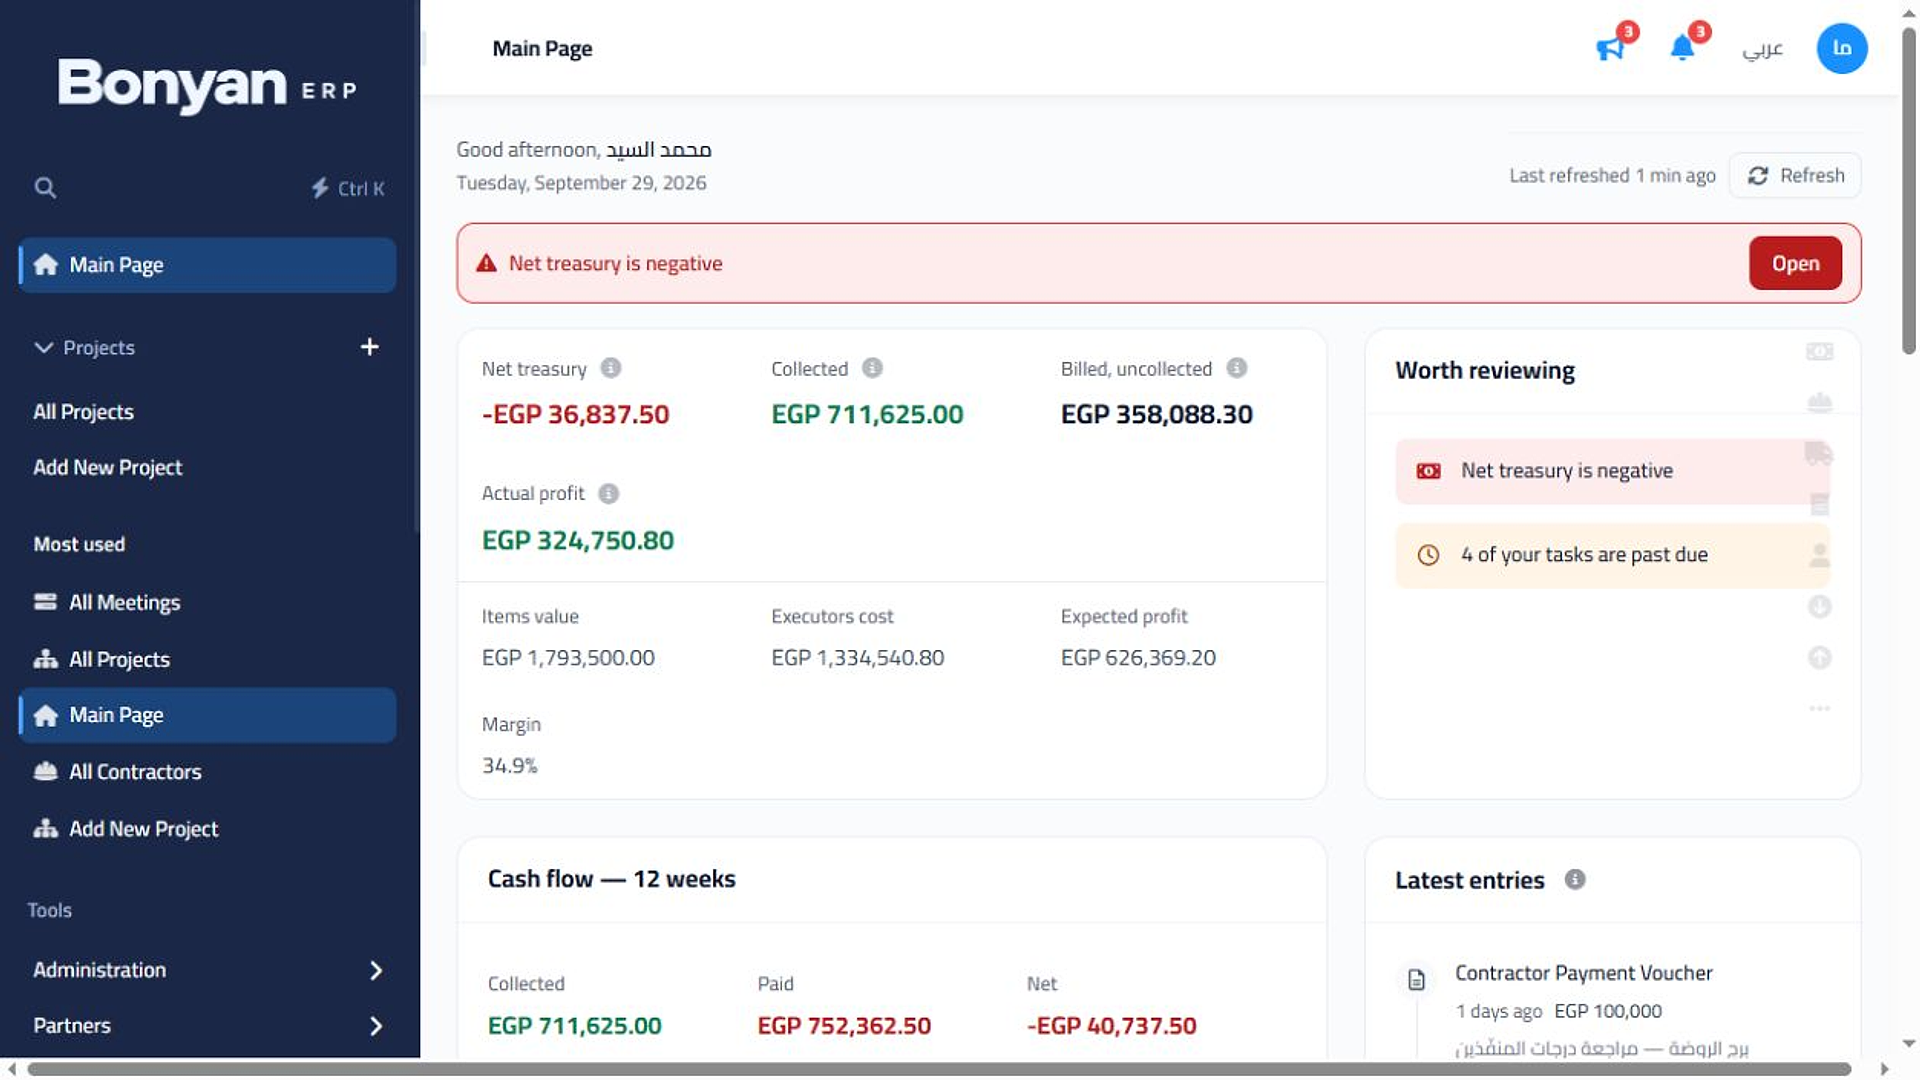Viewport: 1920px width, 1080px height.
Task: Click the sidebar search magnifier icon
Action: 45,187
